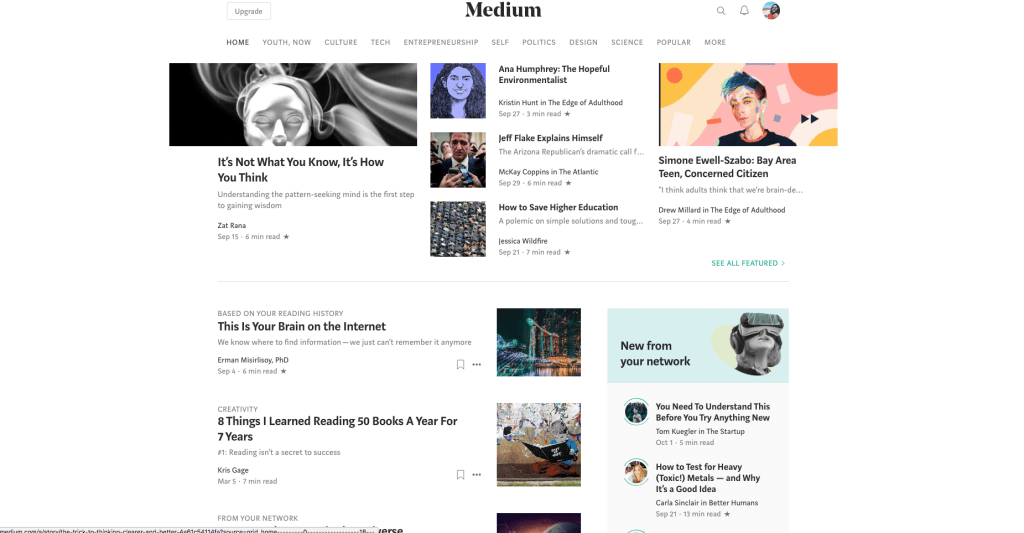The image size is (1024, 533).
Task: Open the Simone Ewell-Szabo illustration thumbnail
Action: [x=748, y=105]
